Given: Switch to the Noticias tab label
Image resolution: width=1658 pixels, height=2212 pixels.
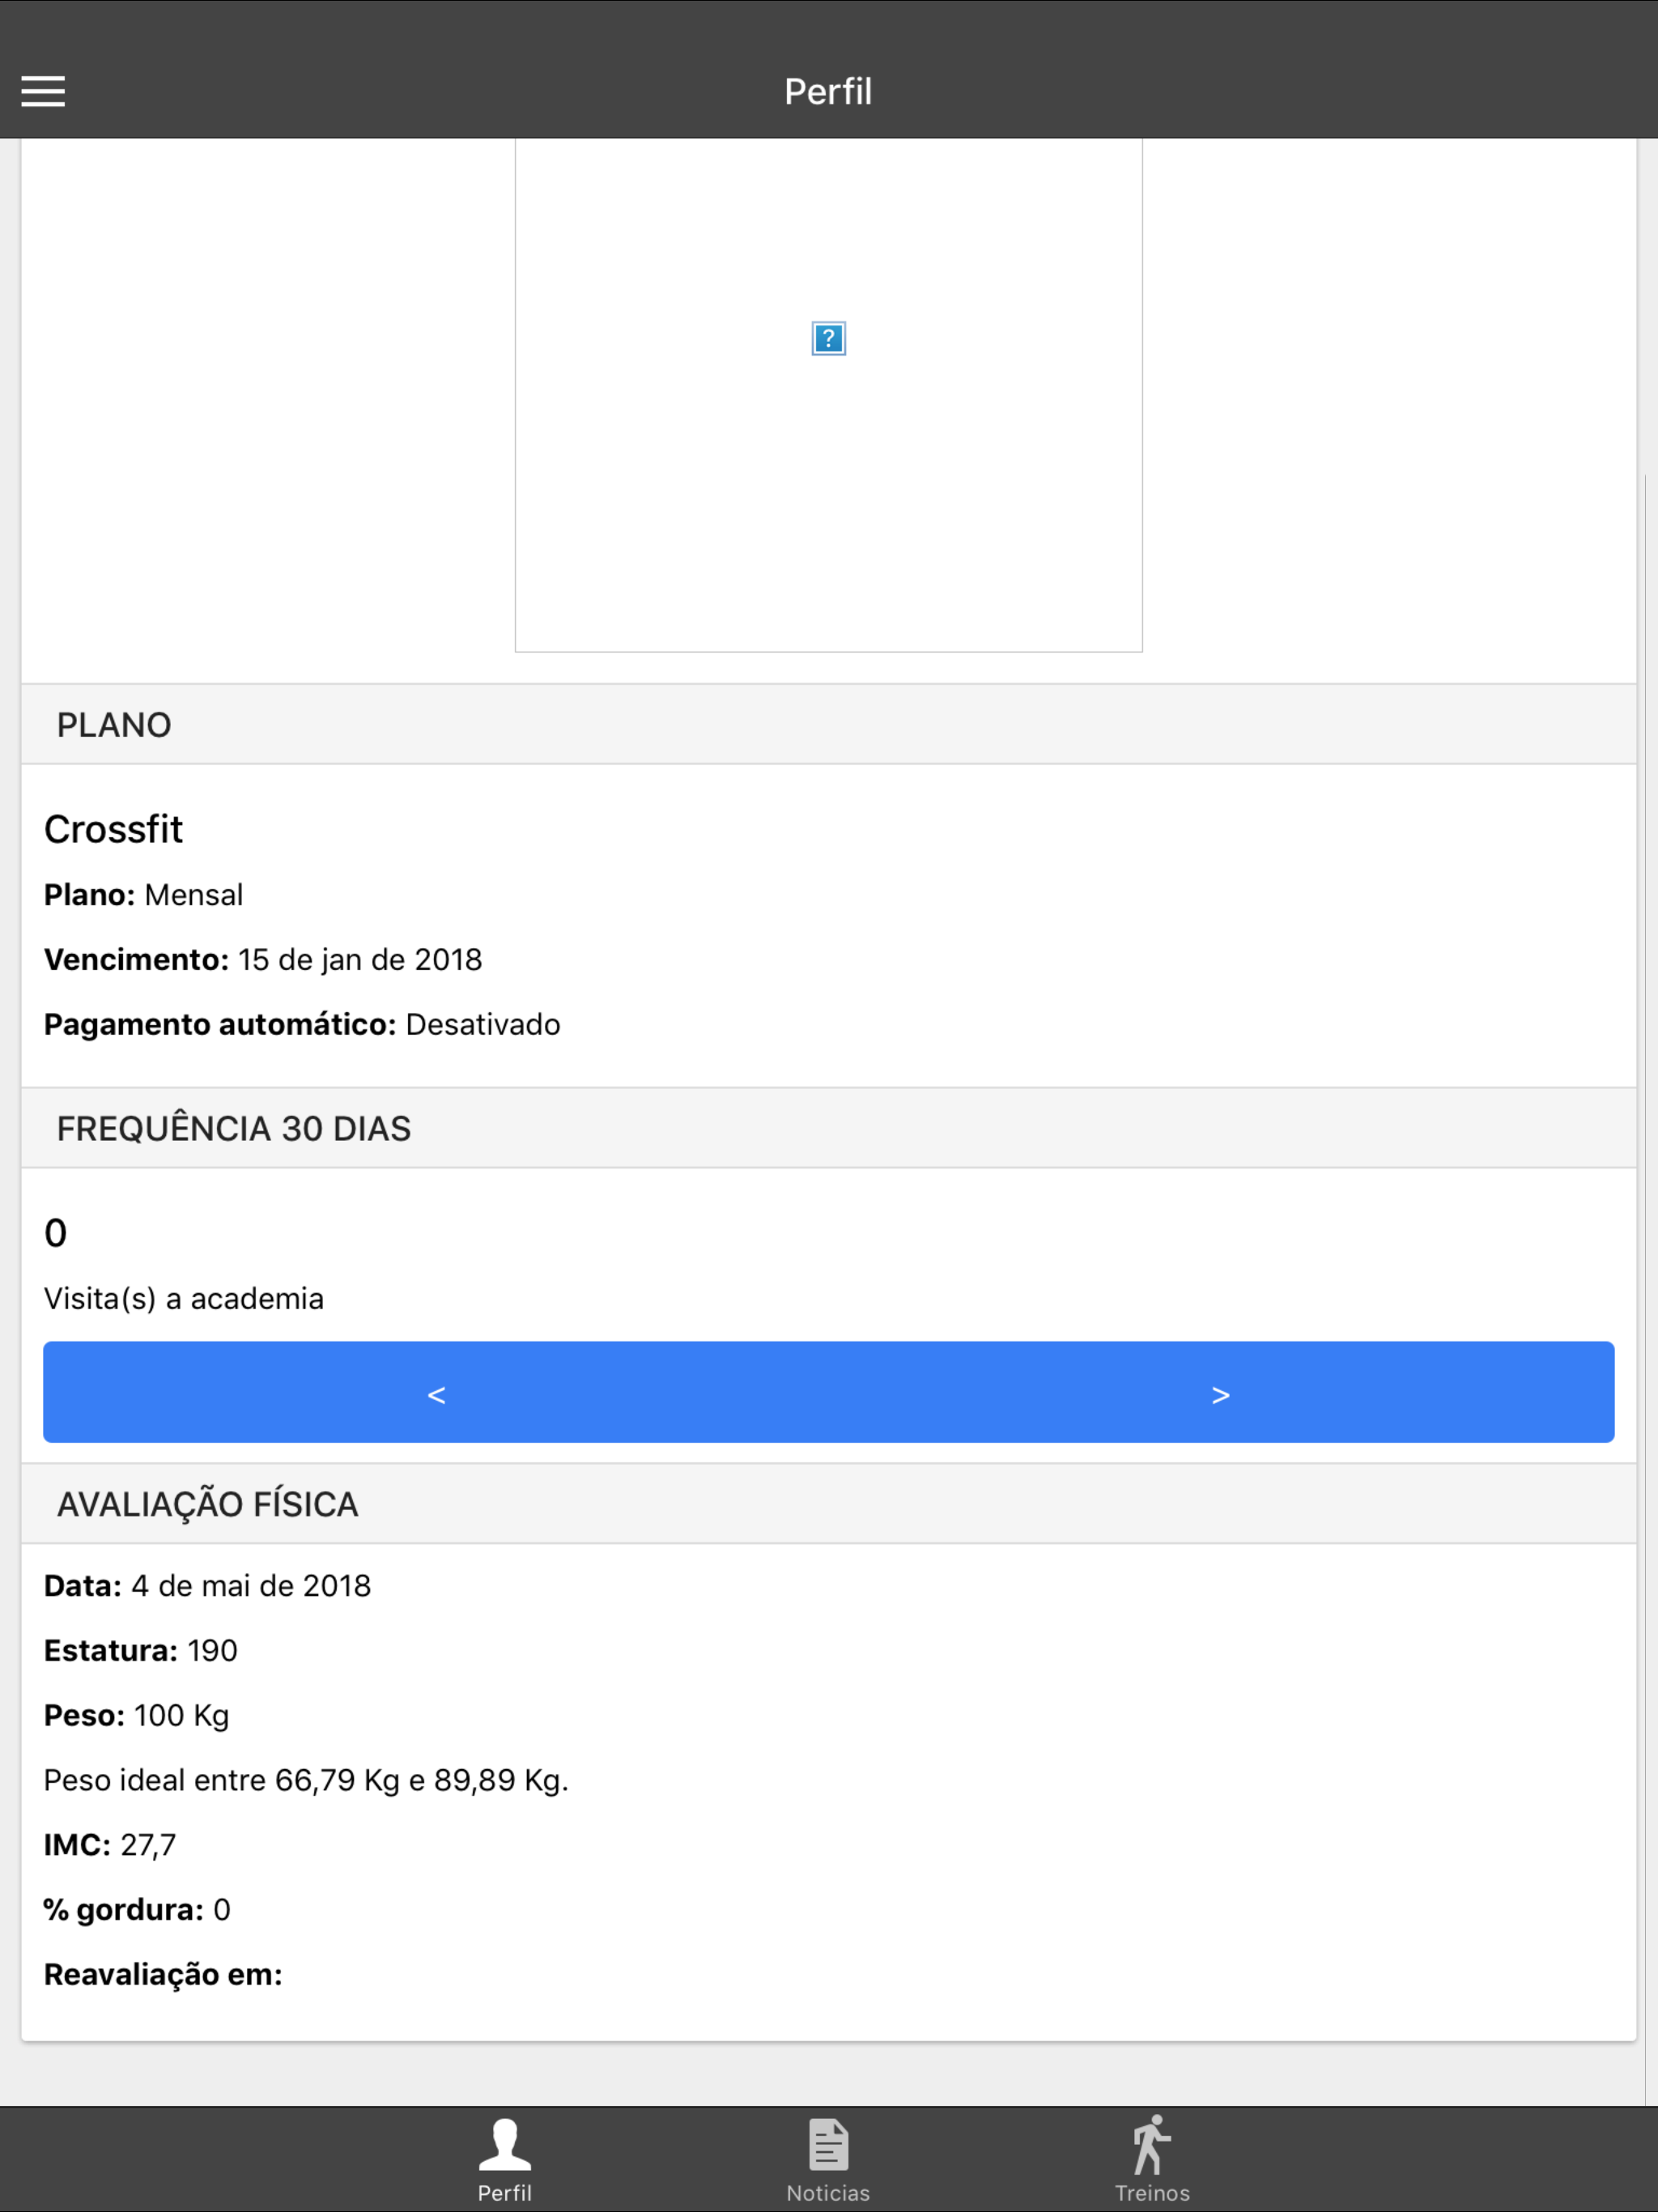Looking at the screenshot, I should tap(828, 2193).
